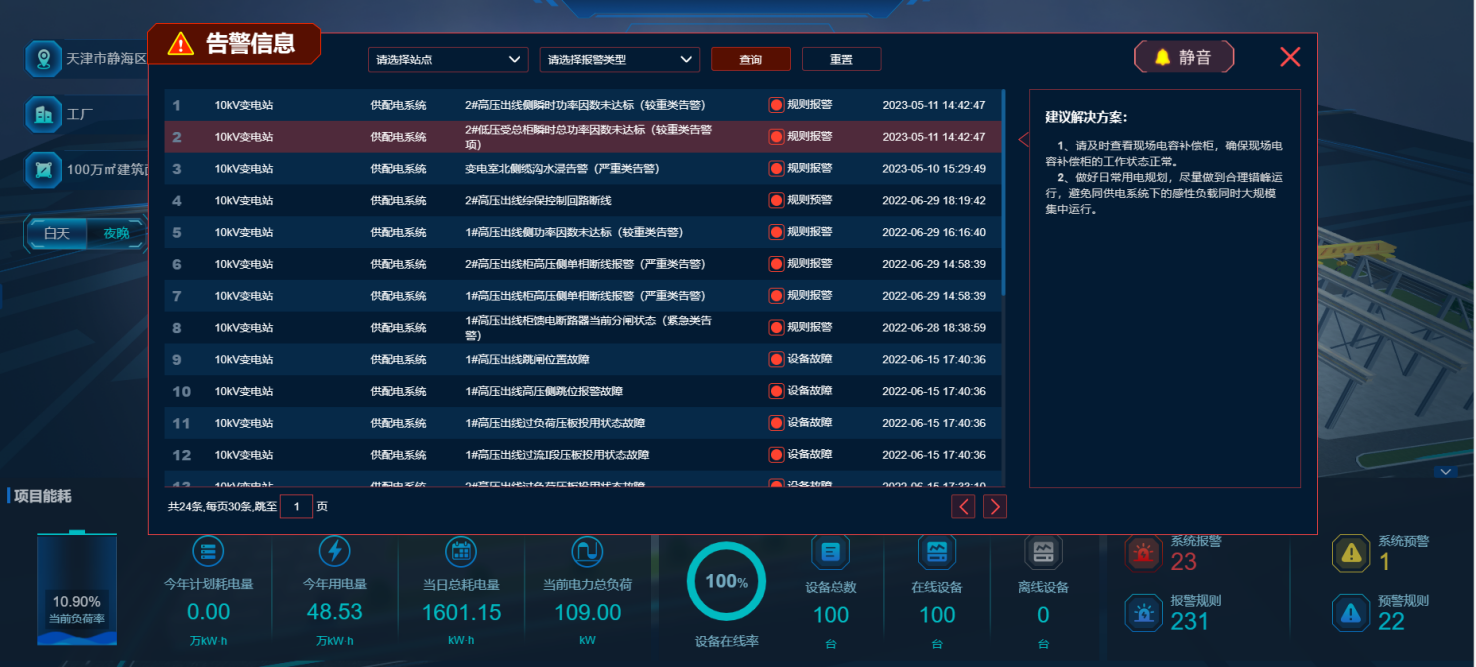
Task: Click the alarm list vertical scrollbar
Action: tap(1003, 193)
